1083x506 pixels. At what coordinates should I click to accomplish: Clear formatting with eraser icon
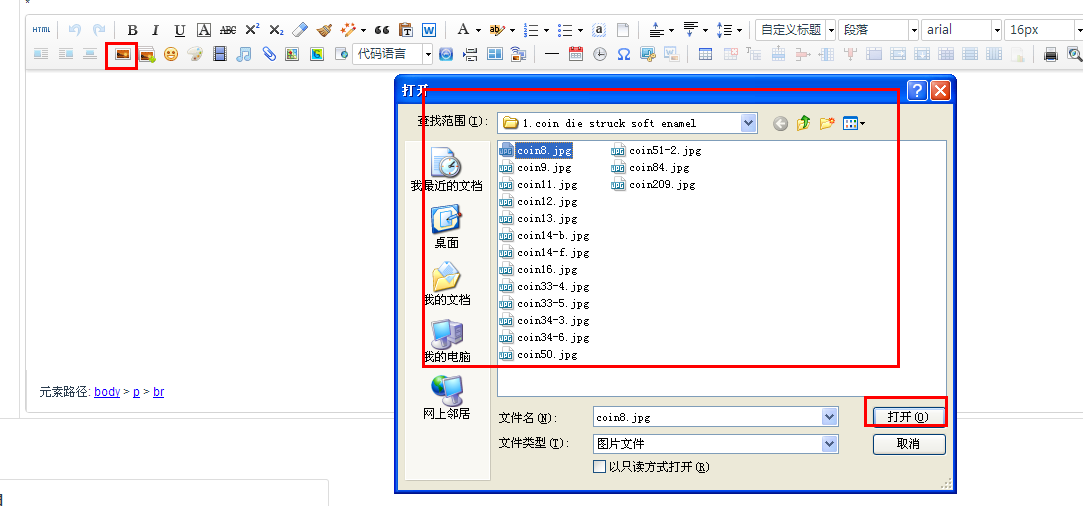click(x=299, y=30)
